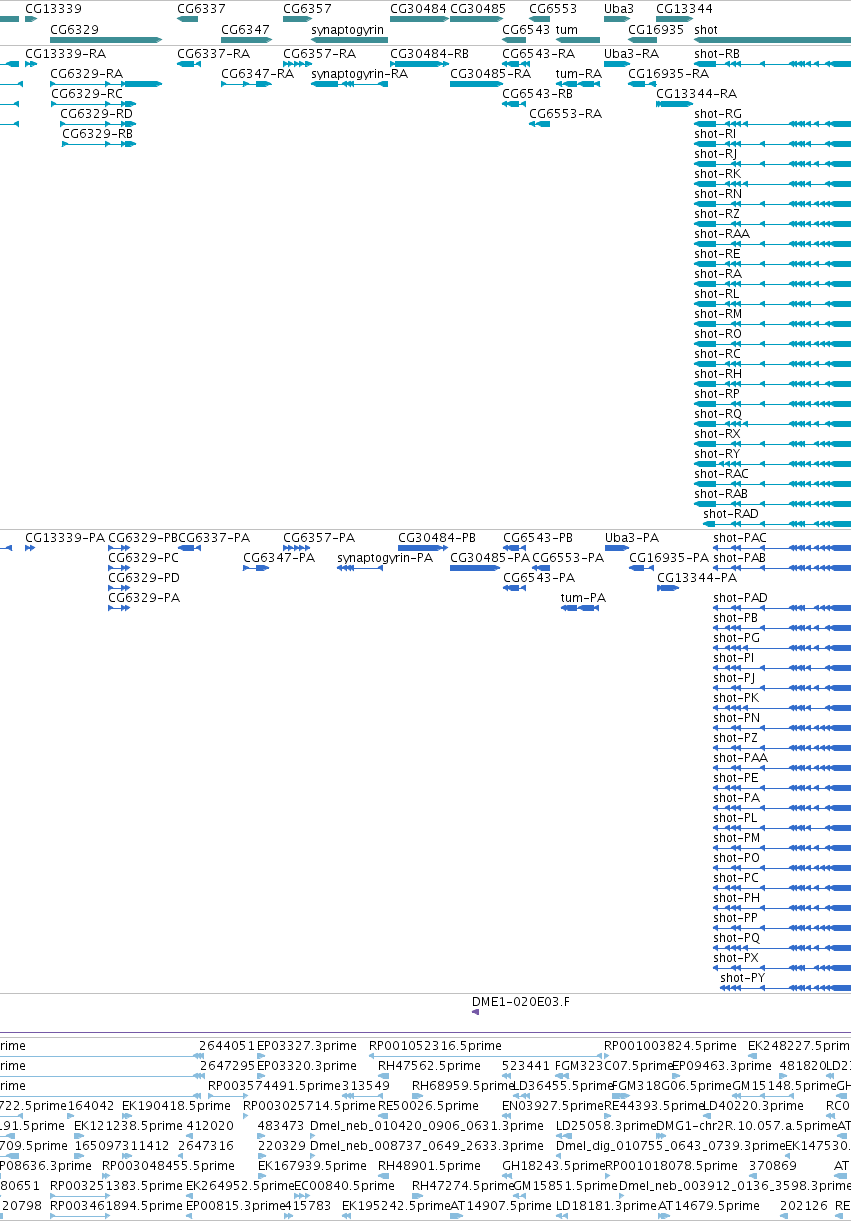Click the CG30484-RB transcript label
Image resolution: width=851 pixels, height=1221 pixels.
click(429, 53)
